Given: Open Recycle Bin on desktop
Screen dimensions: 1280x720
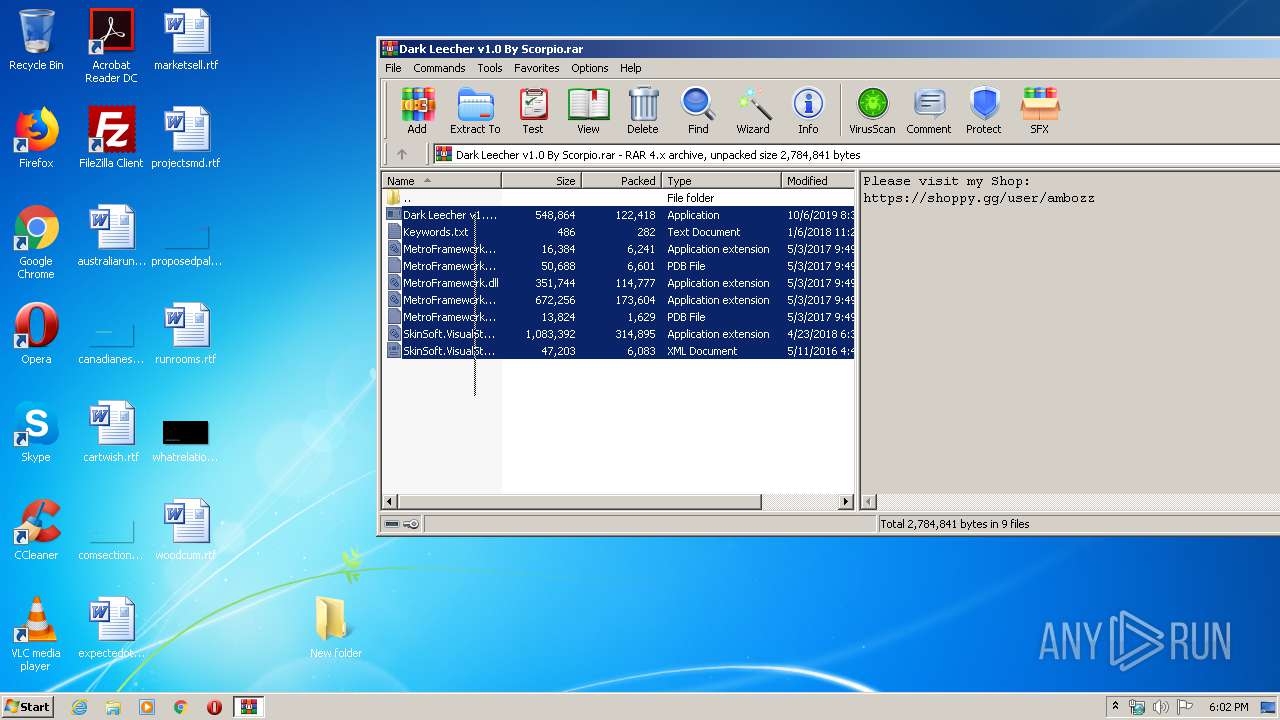Looking at the screenshot, I should 36,40.
